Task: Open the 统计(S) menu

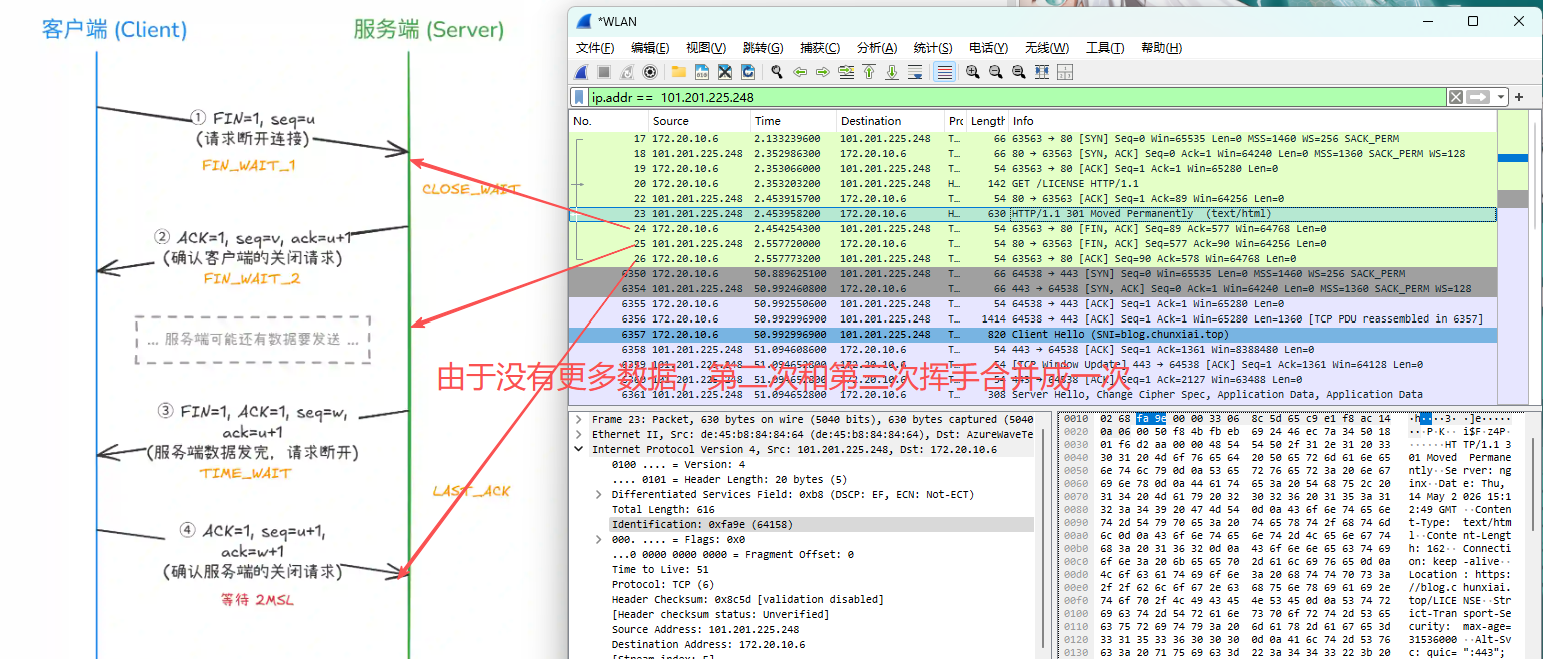Action: point(933,48)
